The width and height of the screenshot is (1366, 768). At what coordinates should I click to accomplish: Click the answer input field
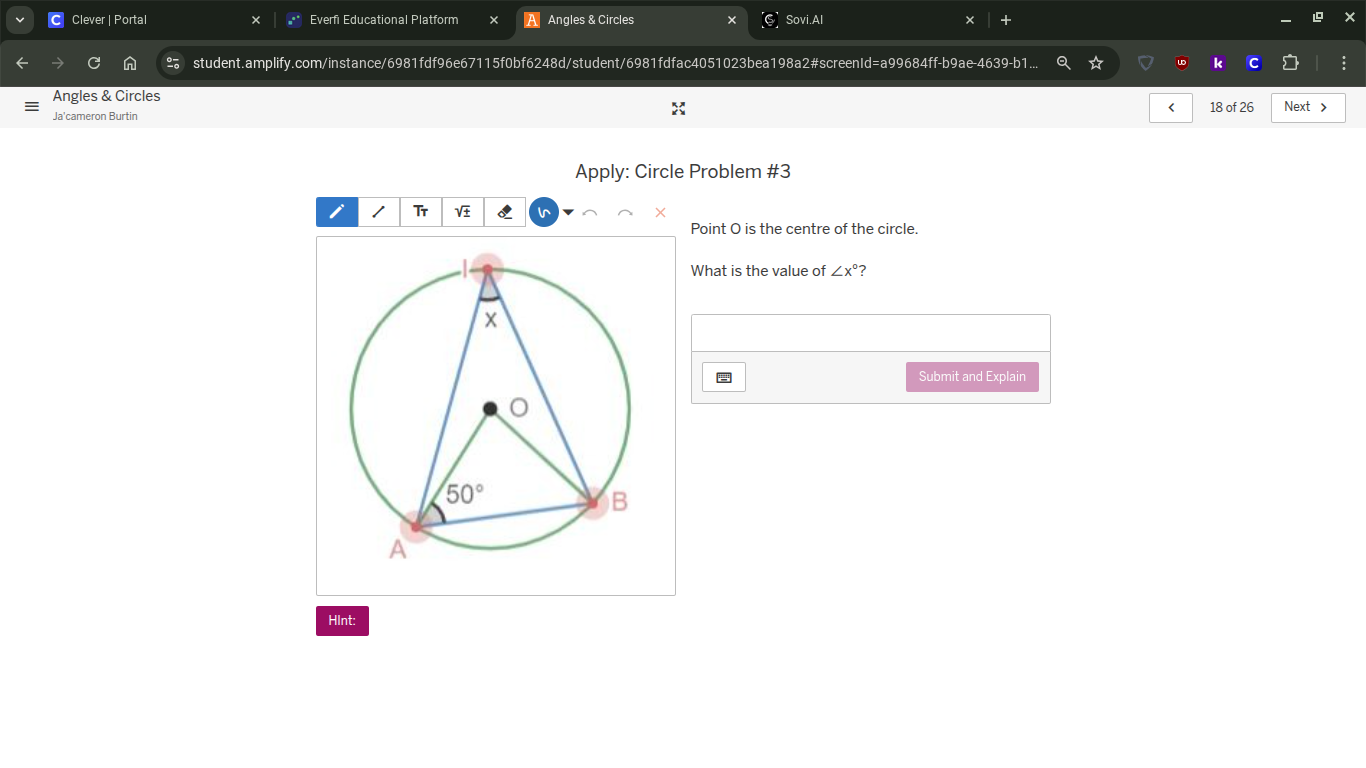coord(870,332)
